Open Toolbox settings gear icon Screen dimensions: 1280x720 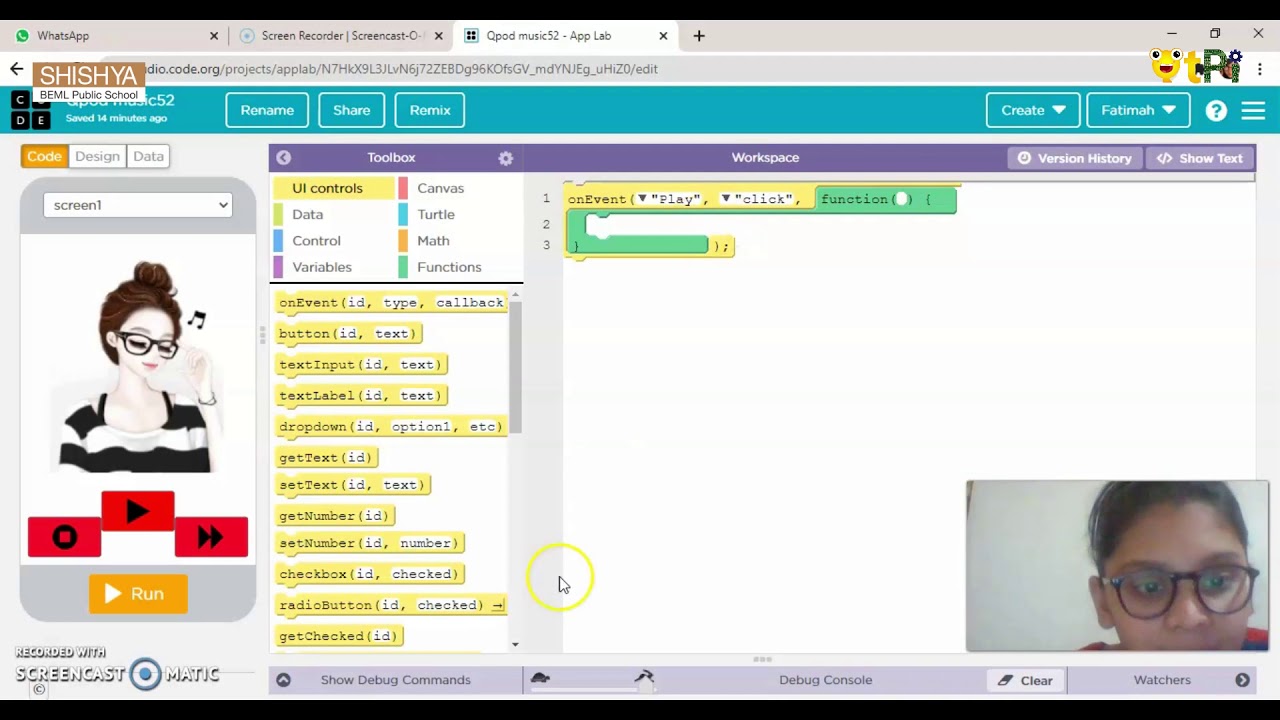[x=506, y=158]
